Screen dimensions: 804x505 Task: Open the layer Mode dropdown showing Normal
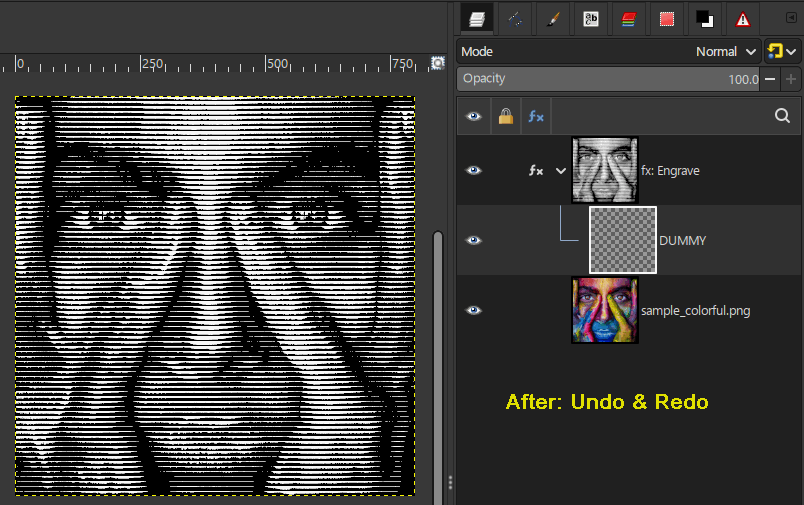click(x=609, y=51)
